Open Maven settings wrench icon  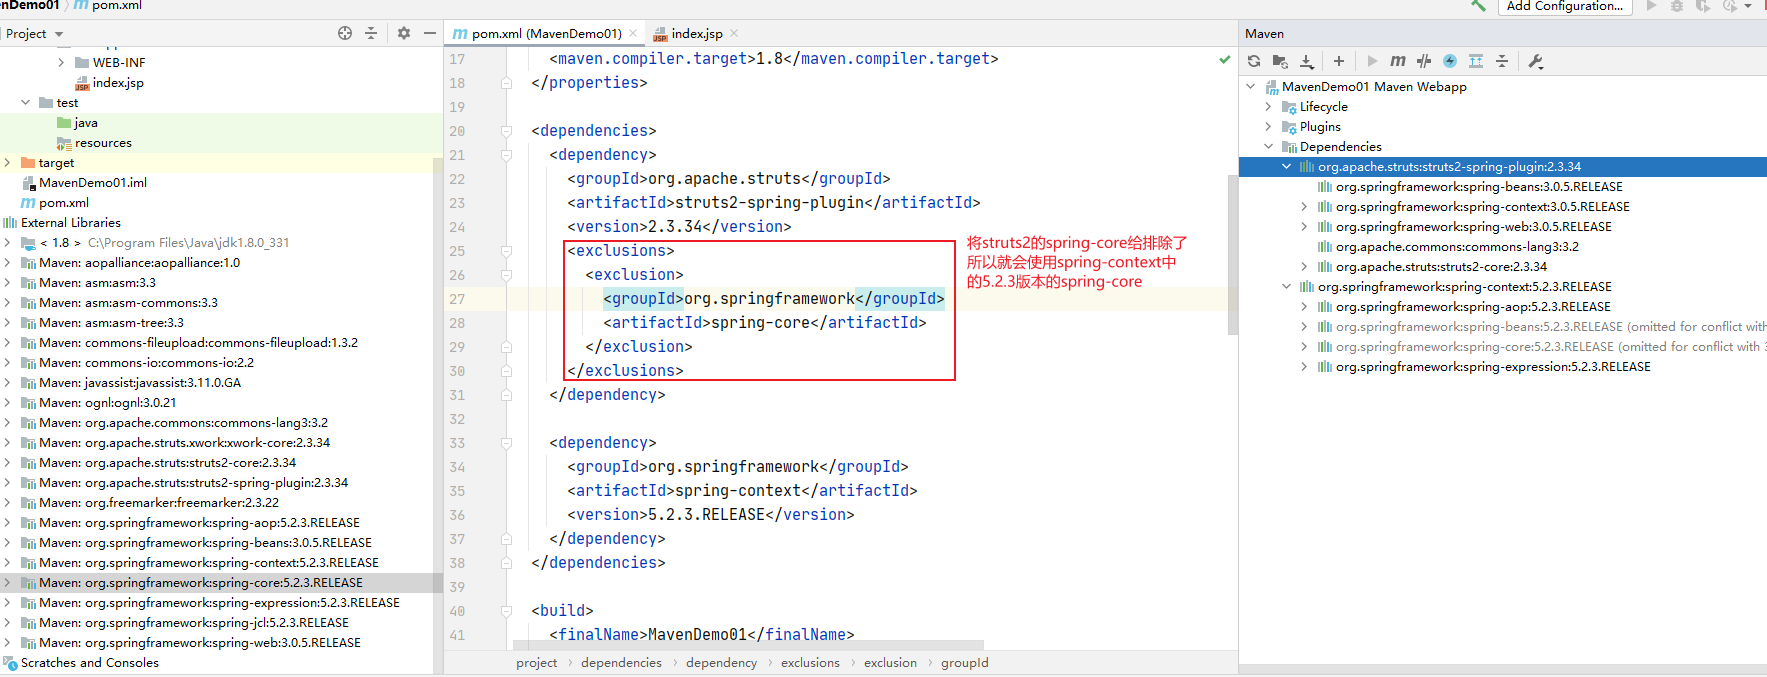tap(1536, 61)
